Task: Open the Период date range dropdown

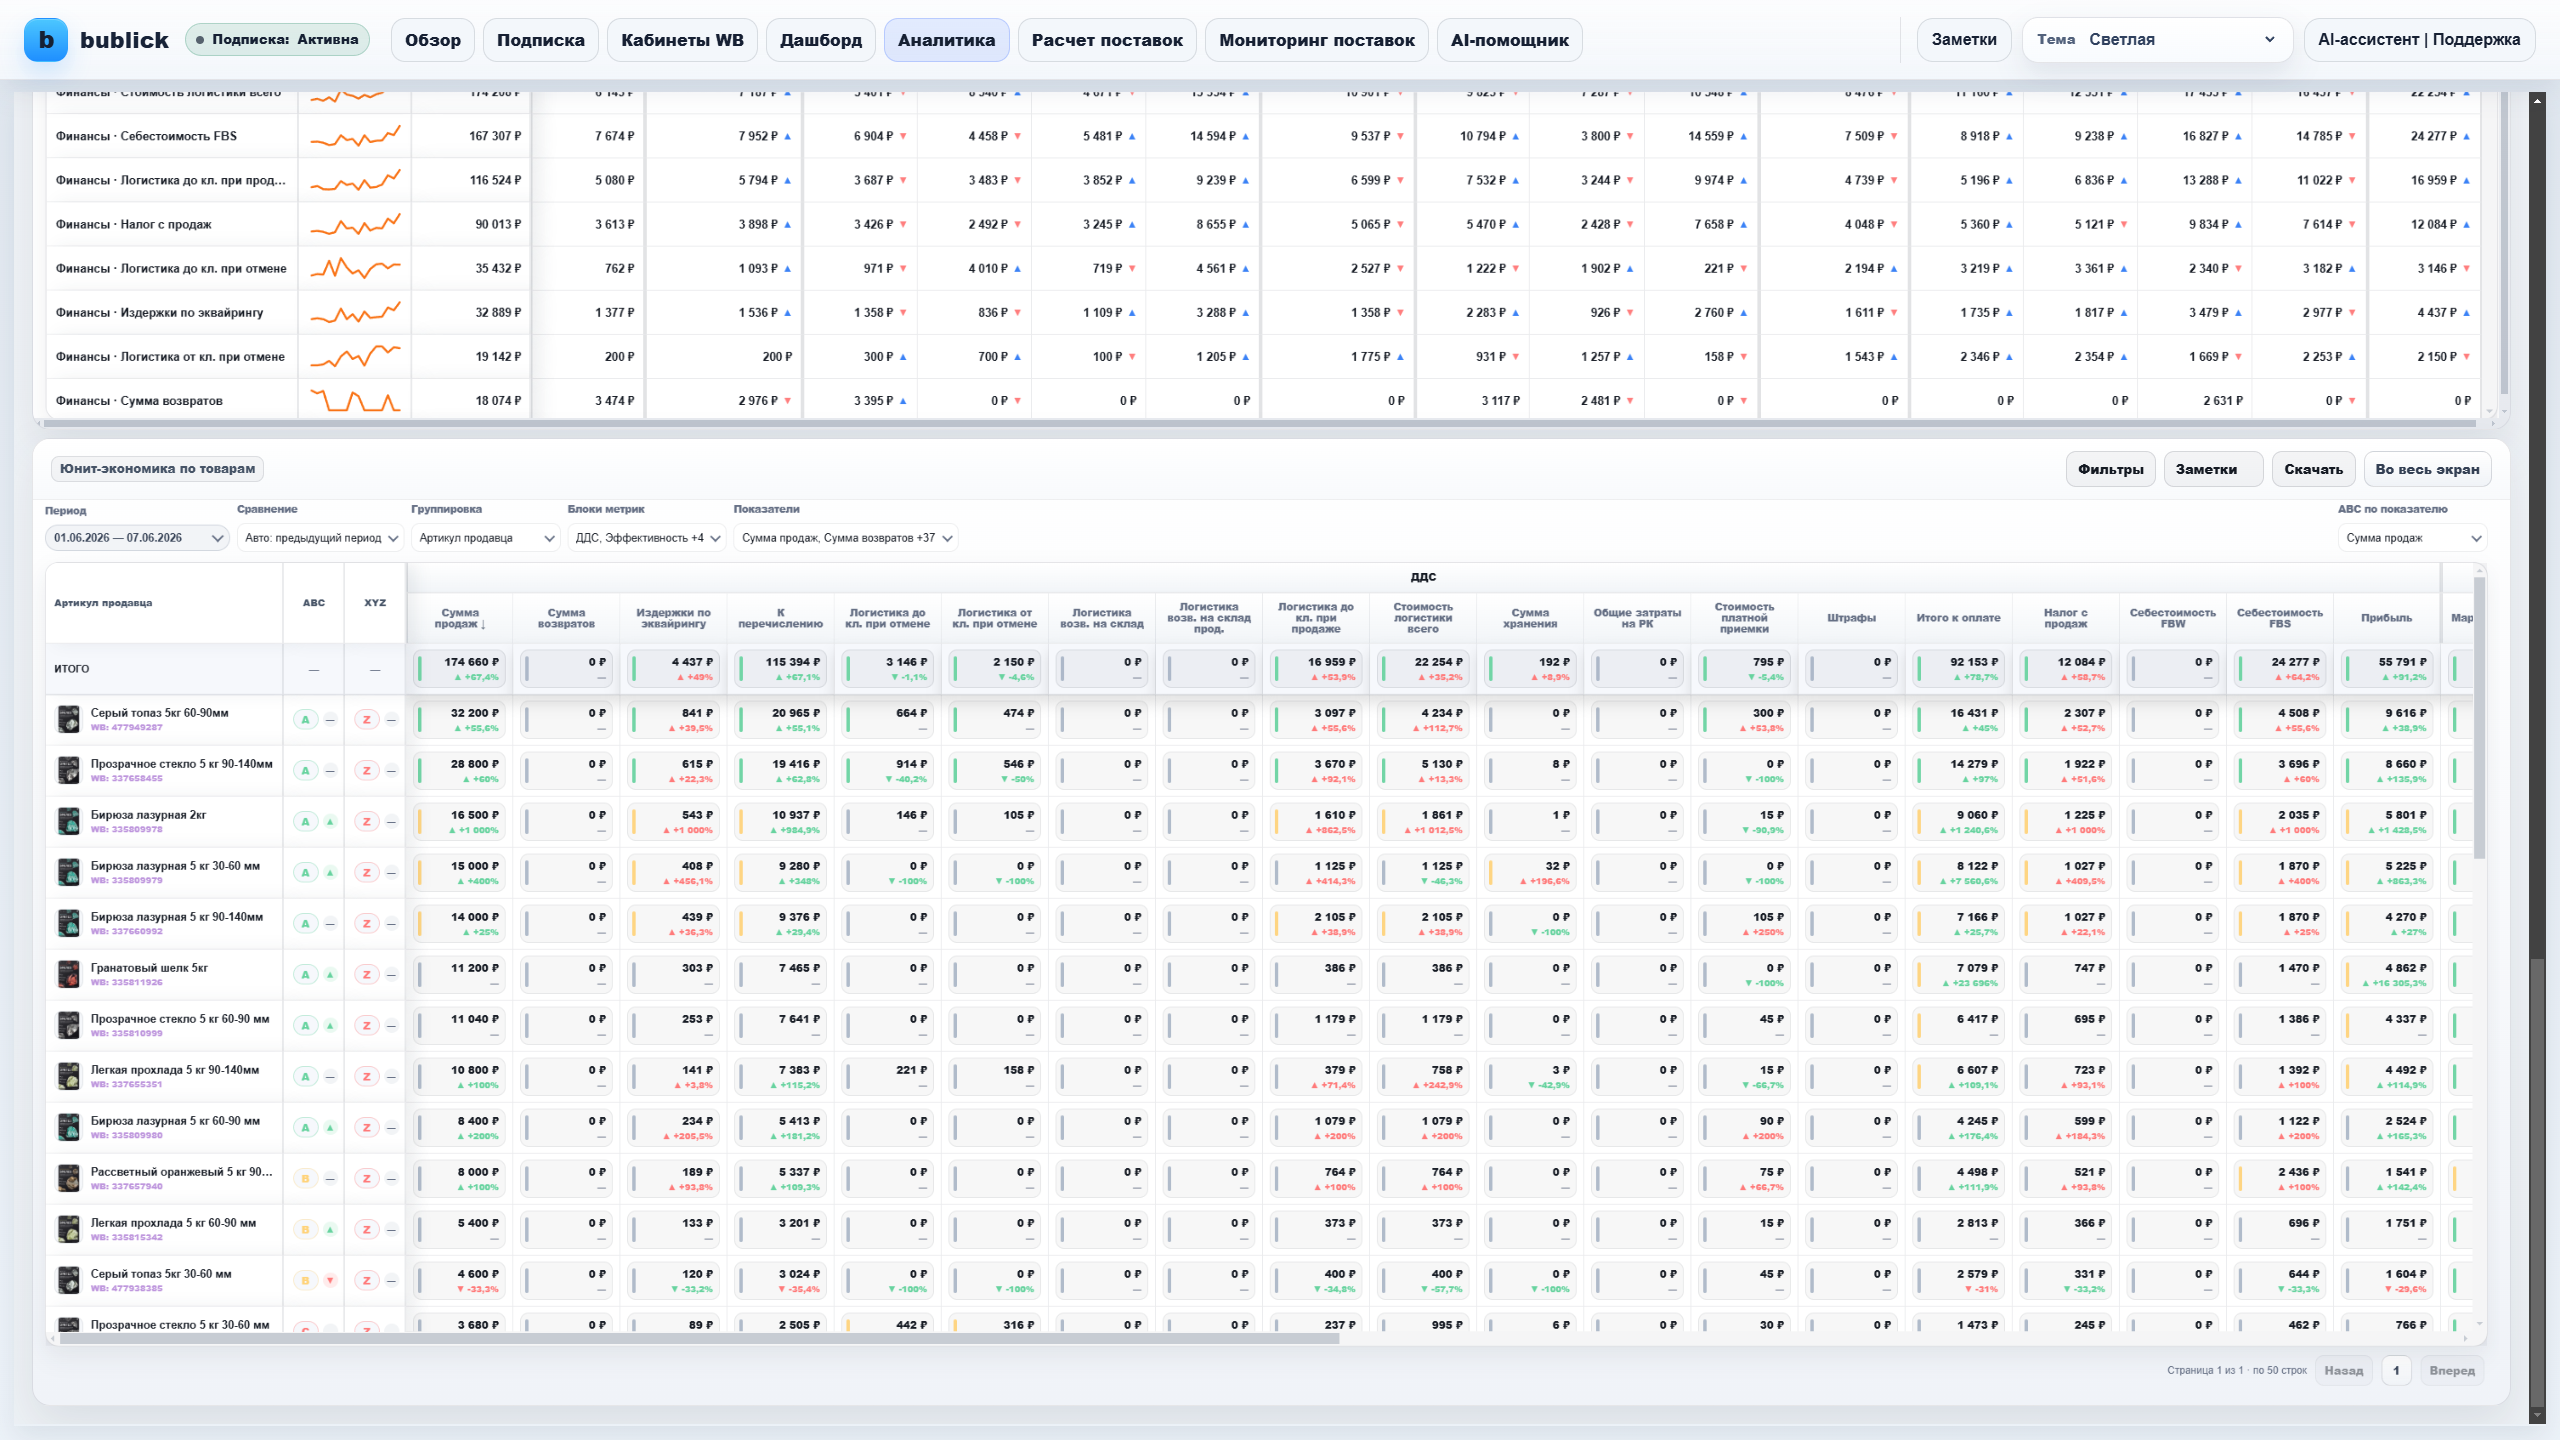Action: (x=137, y=538)
